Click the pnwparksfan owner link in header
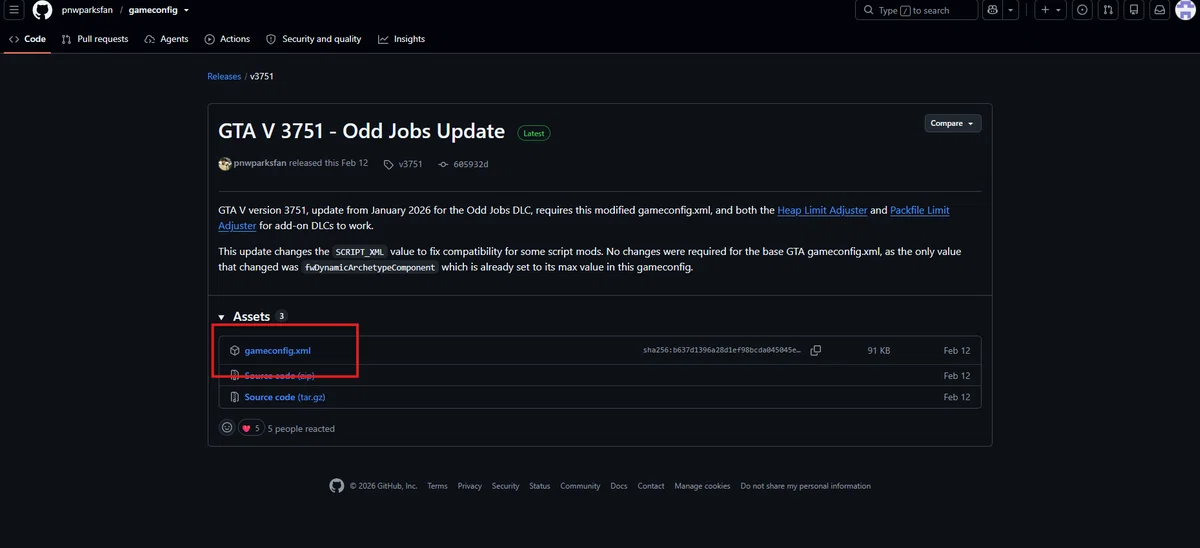Viewport: 1200px width, 548px height. click(x=86, y=10)
